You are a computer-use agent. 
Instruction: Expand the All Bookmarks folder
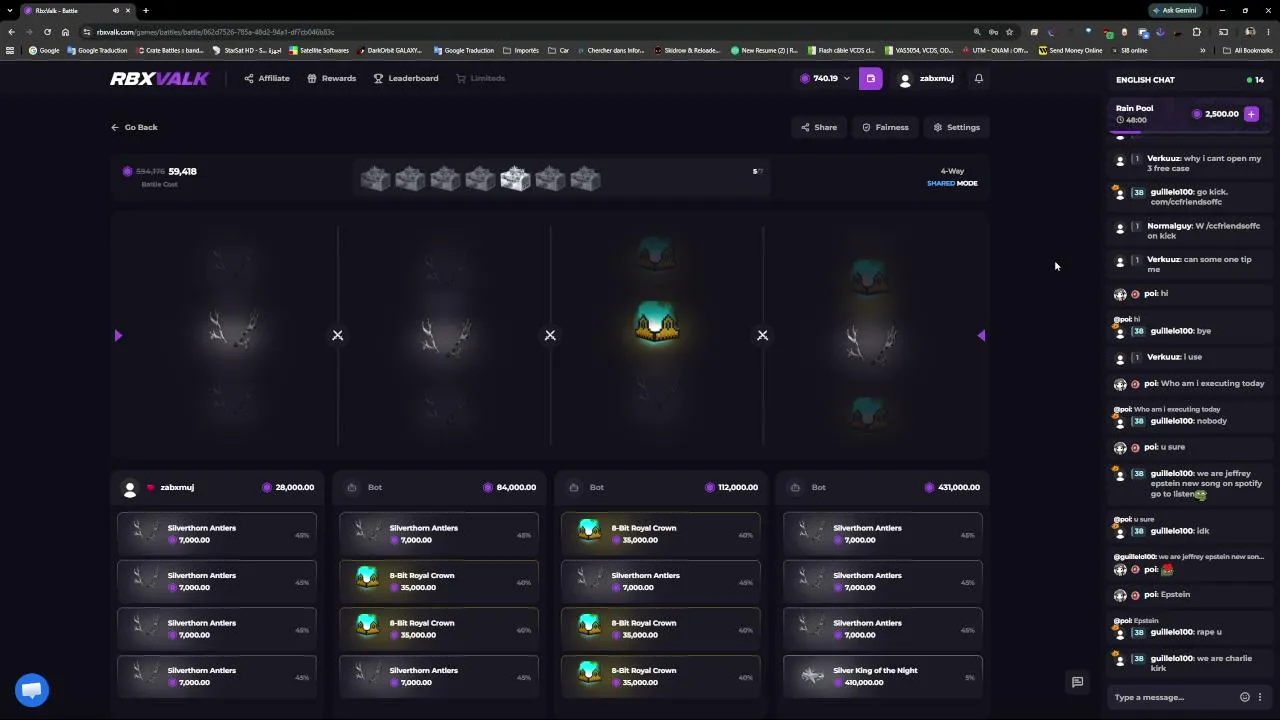pyautogui.click(x=1248, y=50)
